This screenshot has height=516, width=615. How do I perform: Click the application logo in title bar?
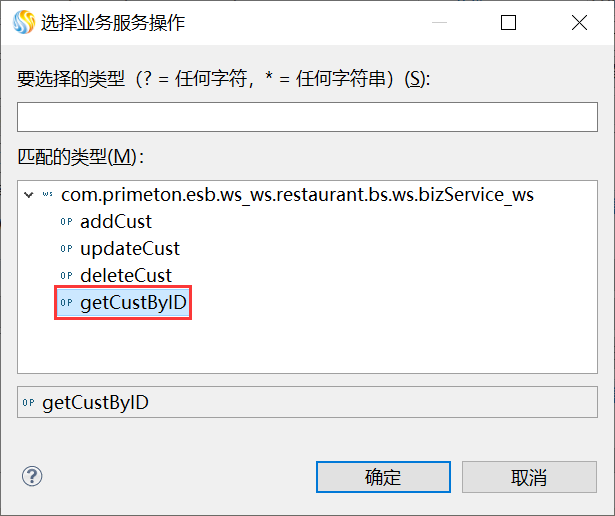(x=24, y=22)
